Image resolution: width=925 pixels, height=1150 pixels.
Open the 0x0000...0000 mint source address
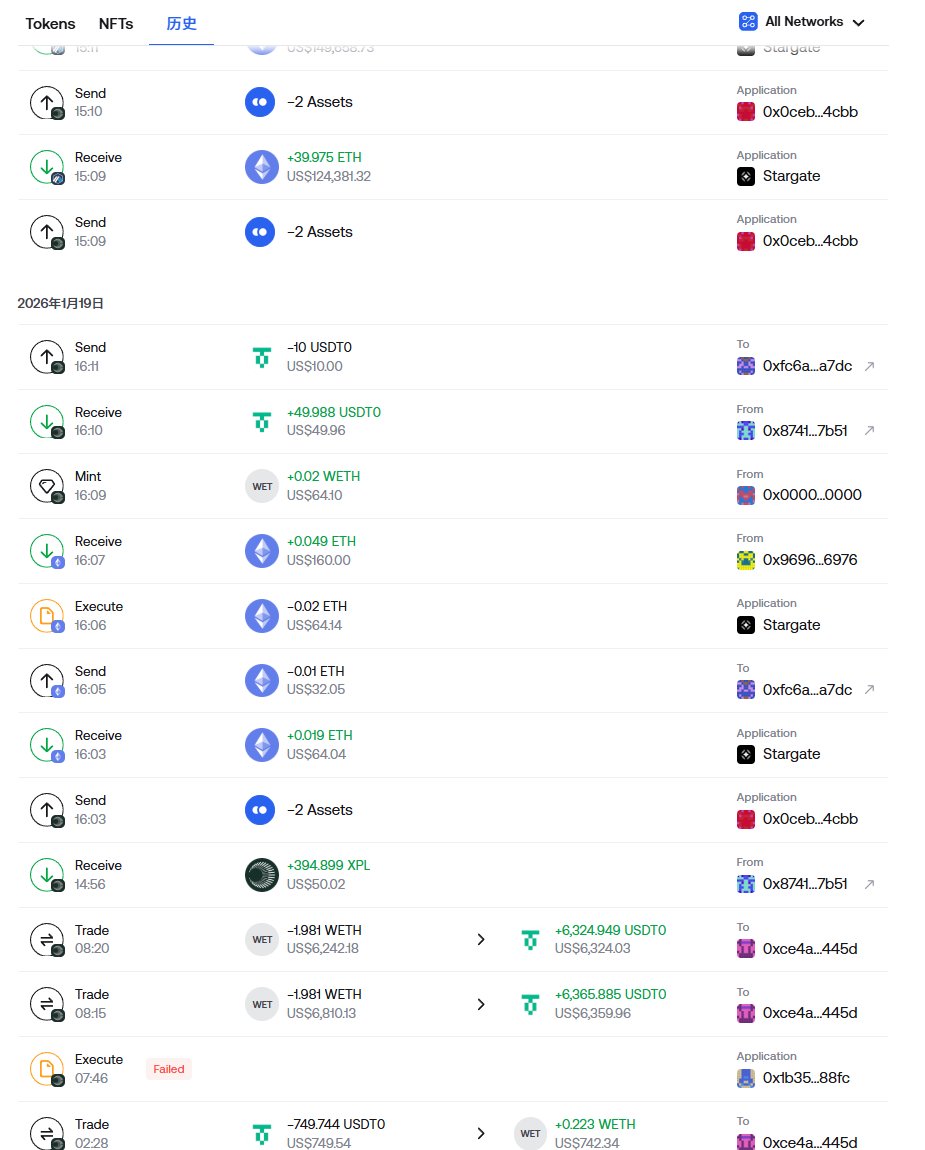[x=811, y=495]
